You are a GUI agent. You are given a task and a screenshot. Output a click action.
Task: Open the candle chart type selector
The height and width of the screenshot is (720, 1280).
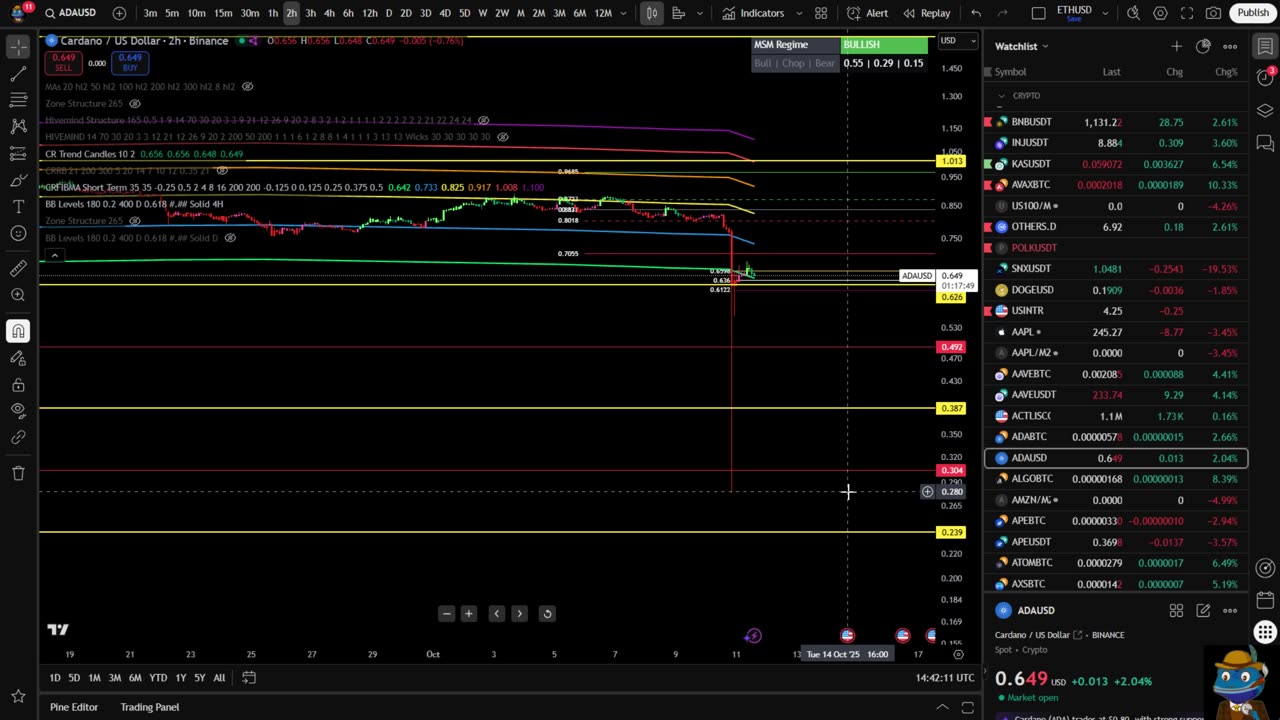(x=651, y=13)
